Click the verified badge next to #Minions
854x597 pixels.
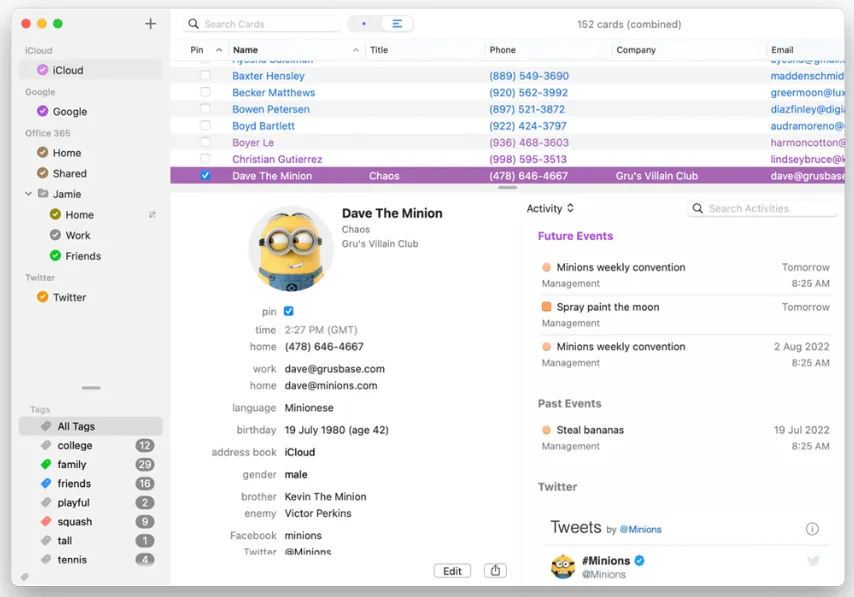639,560
